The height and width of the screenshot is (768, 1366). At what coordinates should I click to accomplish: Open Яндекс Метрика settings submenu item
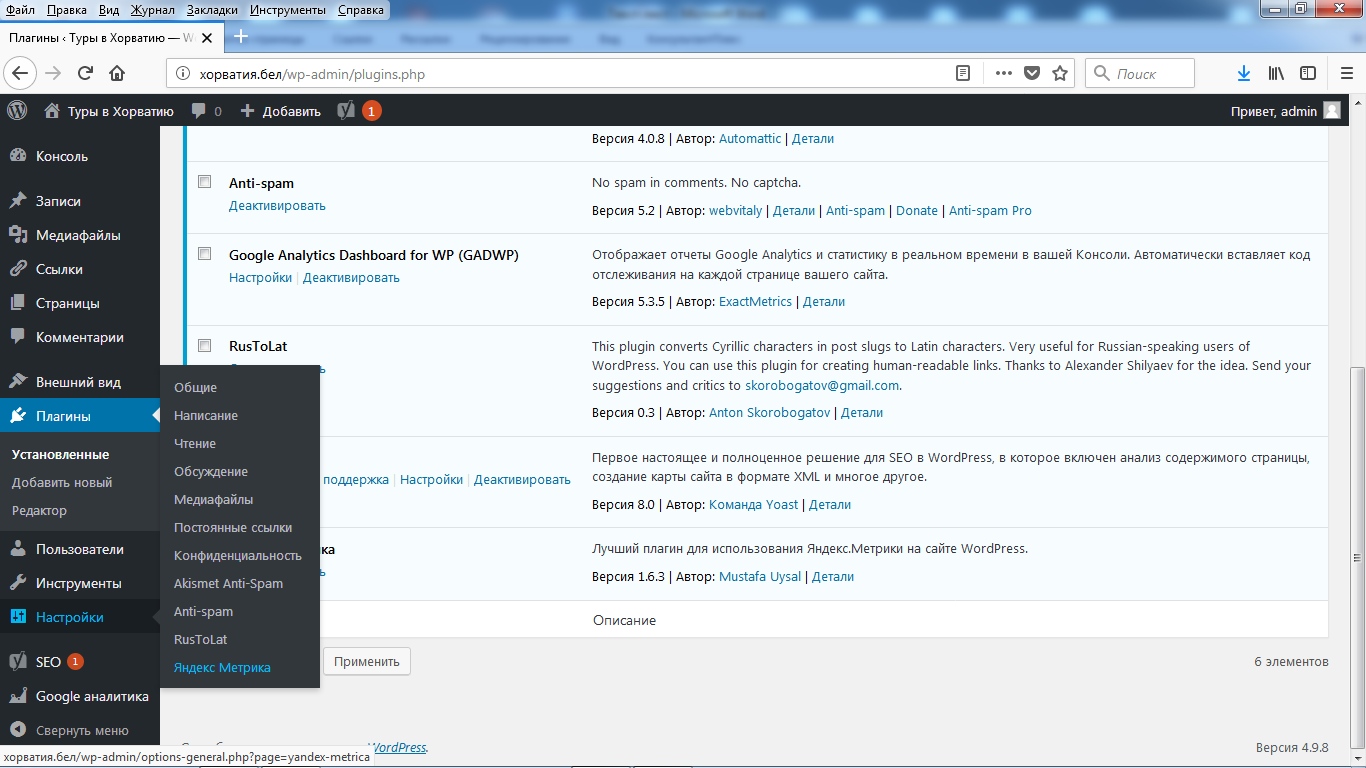click(x=222, y=667)
